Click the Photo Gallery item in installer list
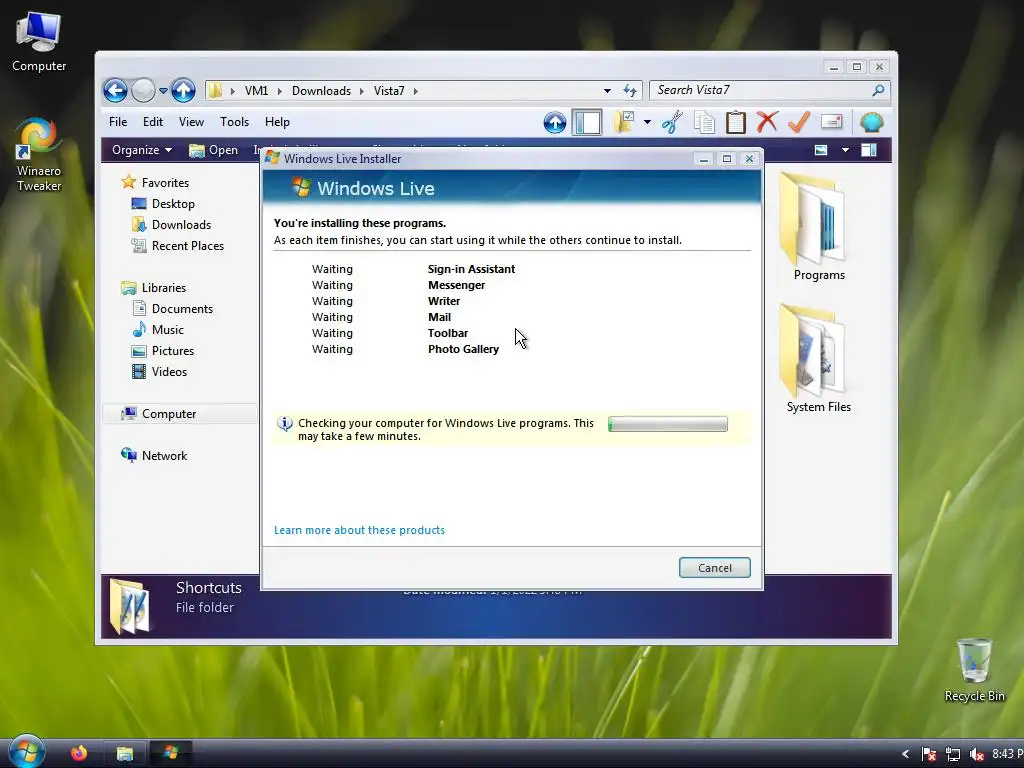 point(463,349)
